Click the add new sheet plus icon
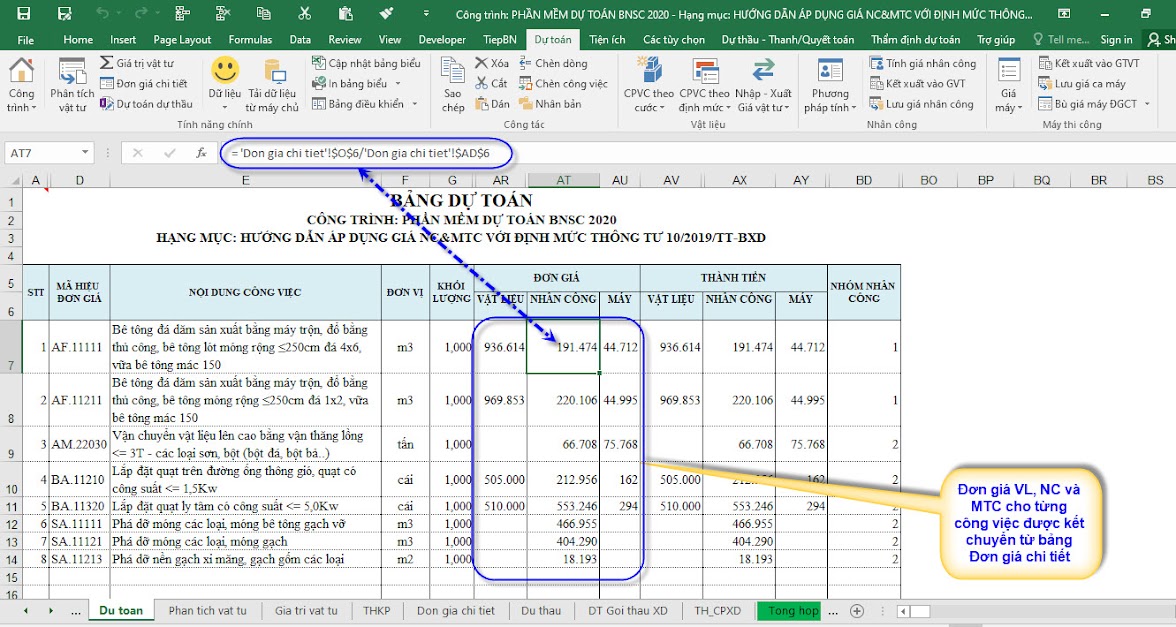The image size is (1176, 627). 857,610
